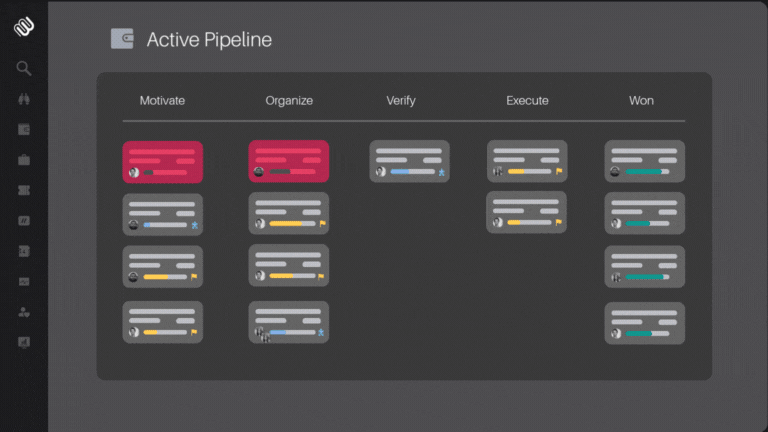The image size is (768, 432).
Task: Select the Execute column header
Action: click(527, 101)
